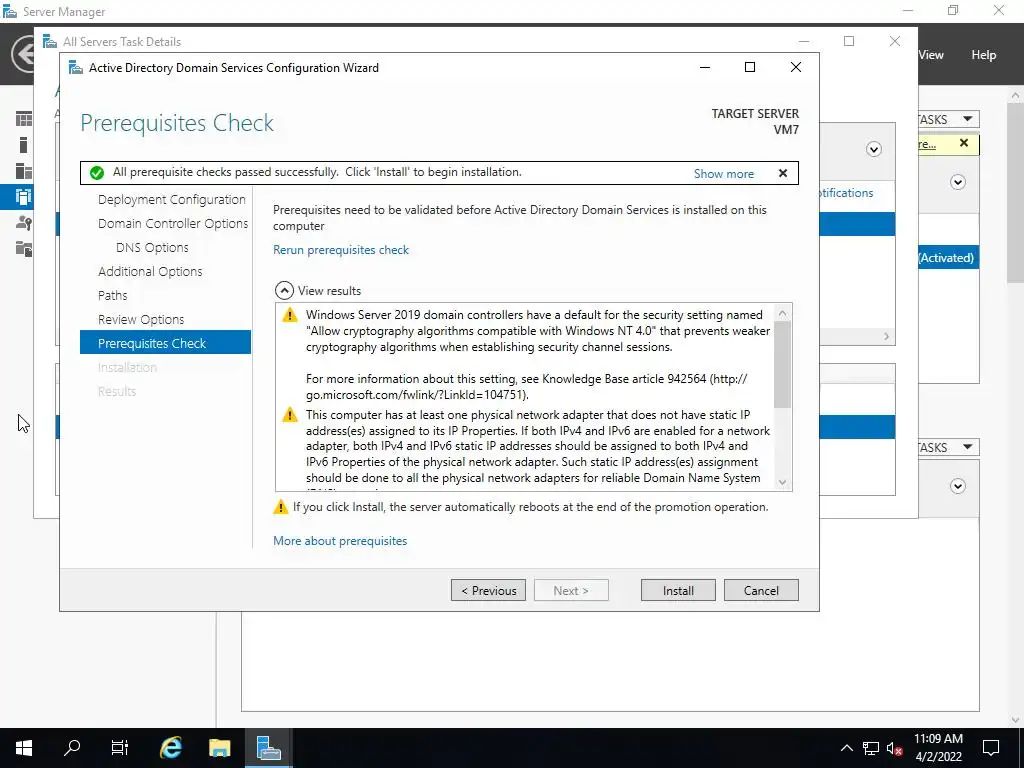Open taskbar search magnifier
Screen dimensions: 1024x768
[x=72, y=748]
